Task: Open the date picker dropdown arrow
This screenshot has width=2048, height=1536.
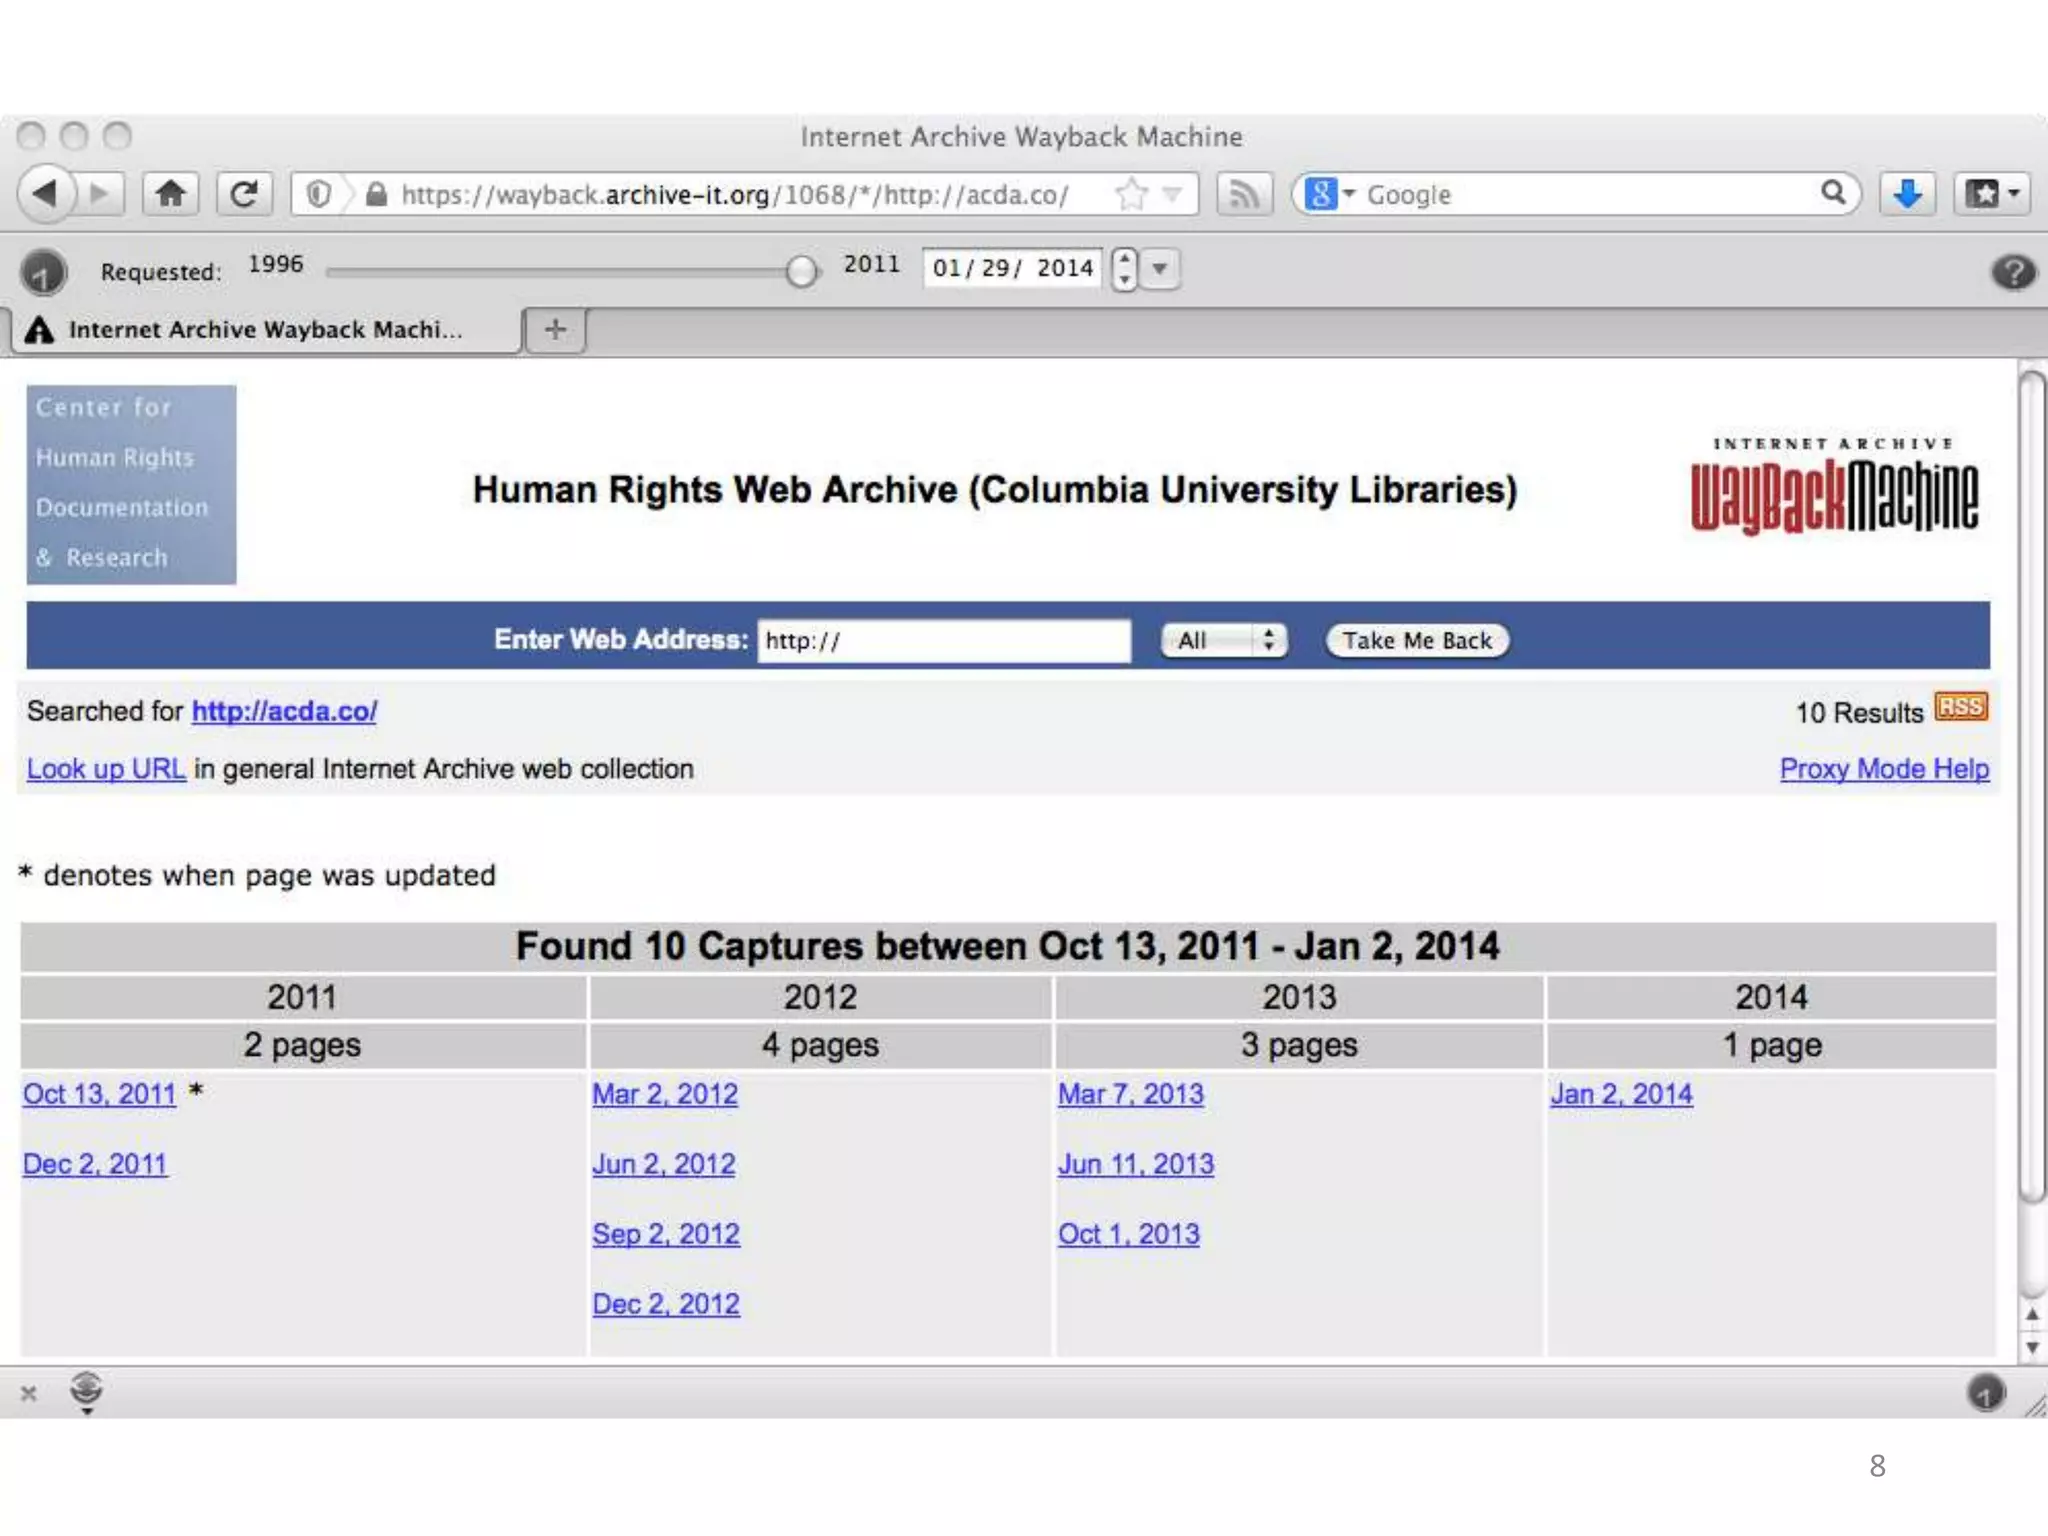Action: [x=1160, y=268]
